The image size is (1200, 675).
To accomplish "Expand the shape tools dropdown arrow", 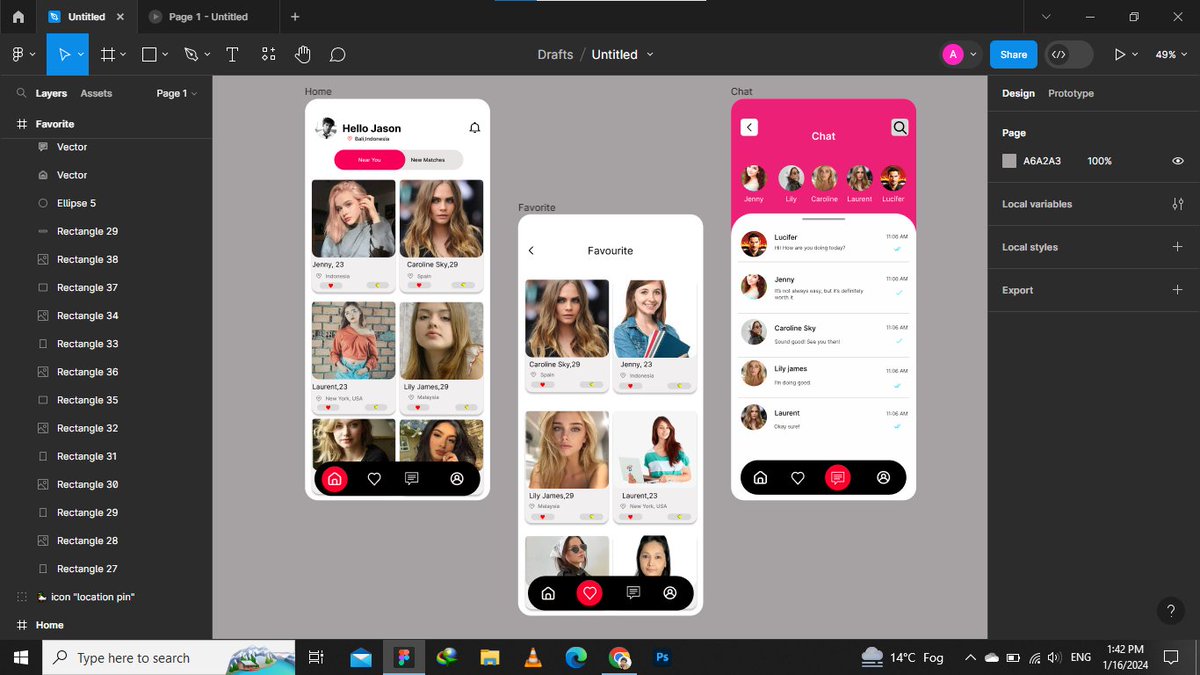I will pyautogui.click(x=166, y=55).
